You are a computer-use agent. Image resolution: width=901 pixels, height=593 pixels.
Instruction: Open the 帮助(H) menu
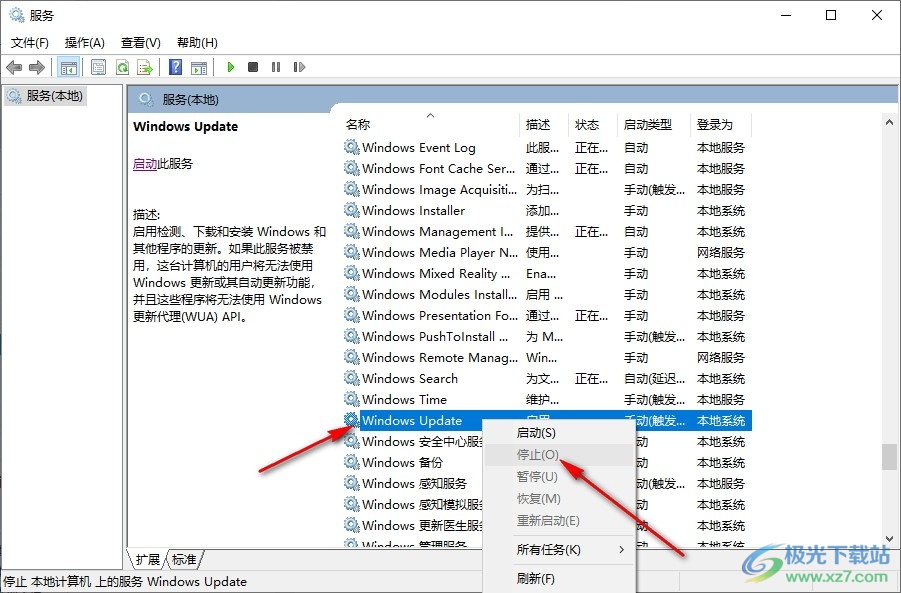[197, 43]
